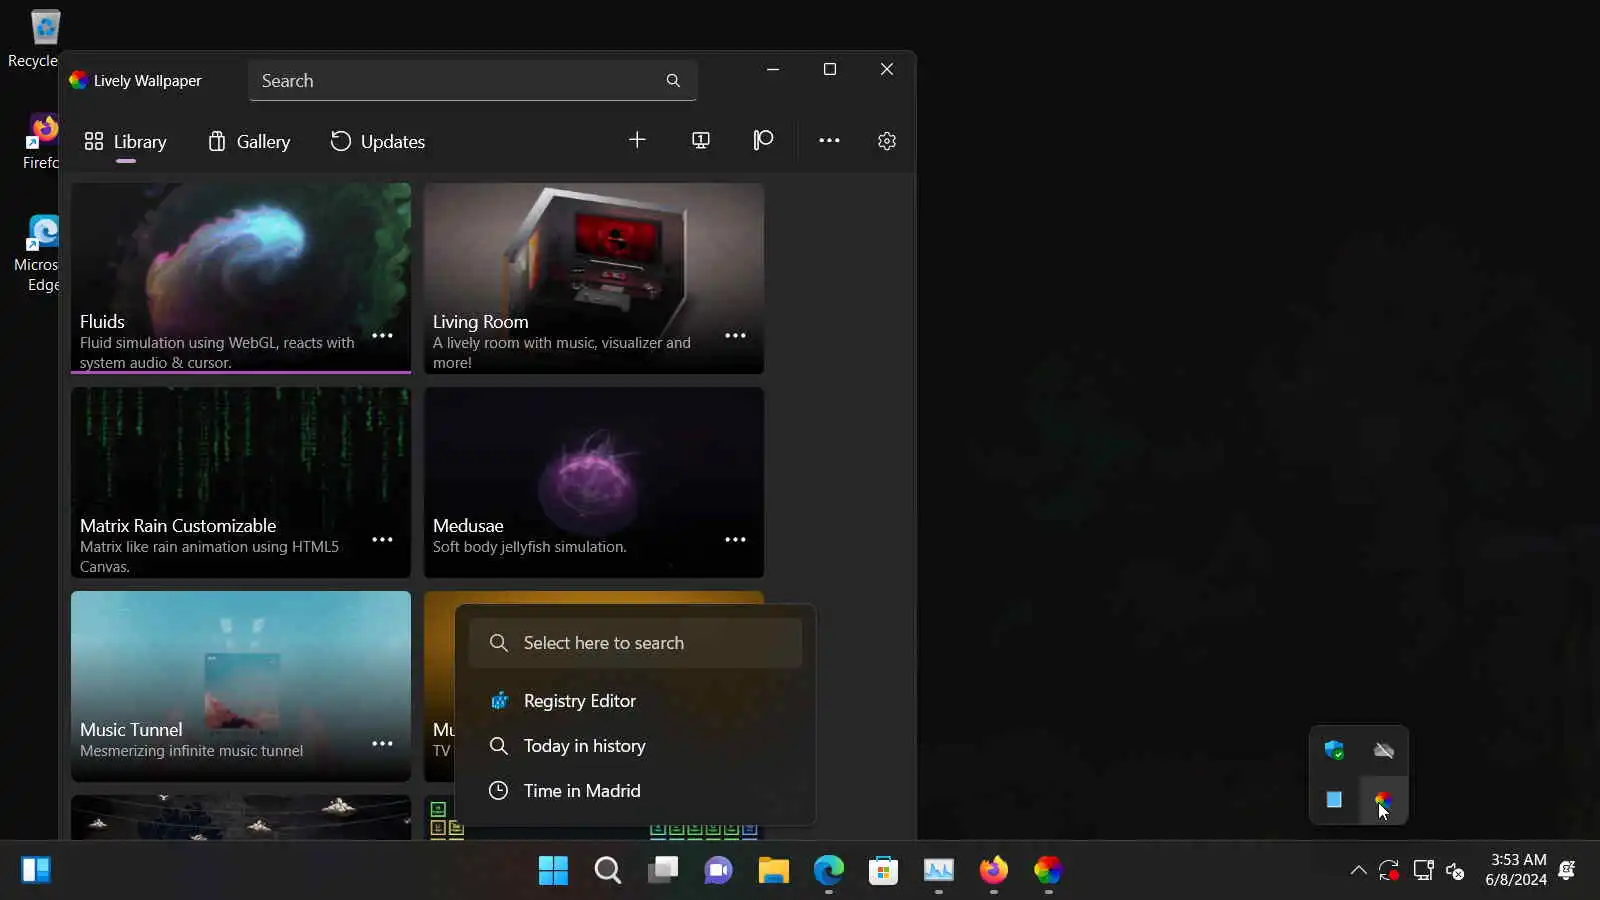Open the Add Wallpaper plus button
This screenshot has height=900, width=1600.
637,141
